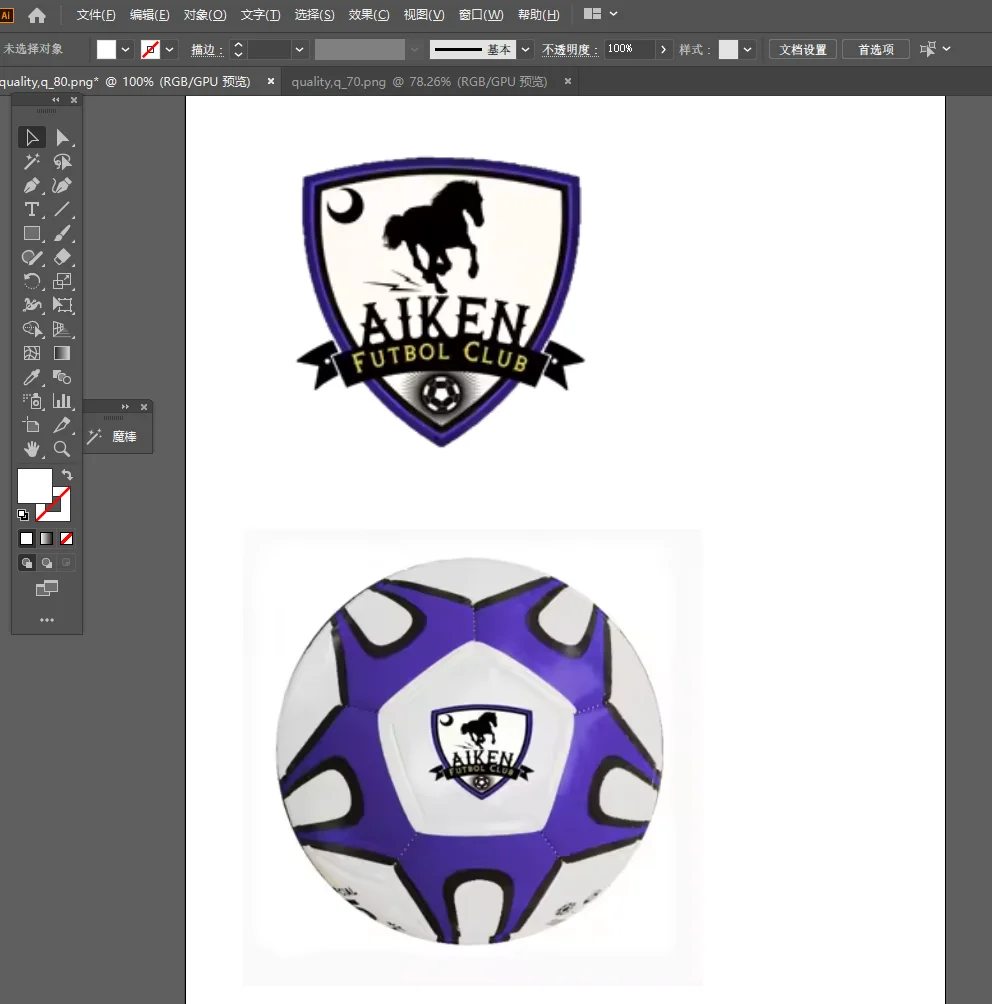Open the 效果(C) menu
This screenshot has width=992, height=1004.
click(369, 15)
